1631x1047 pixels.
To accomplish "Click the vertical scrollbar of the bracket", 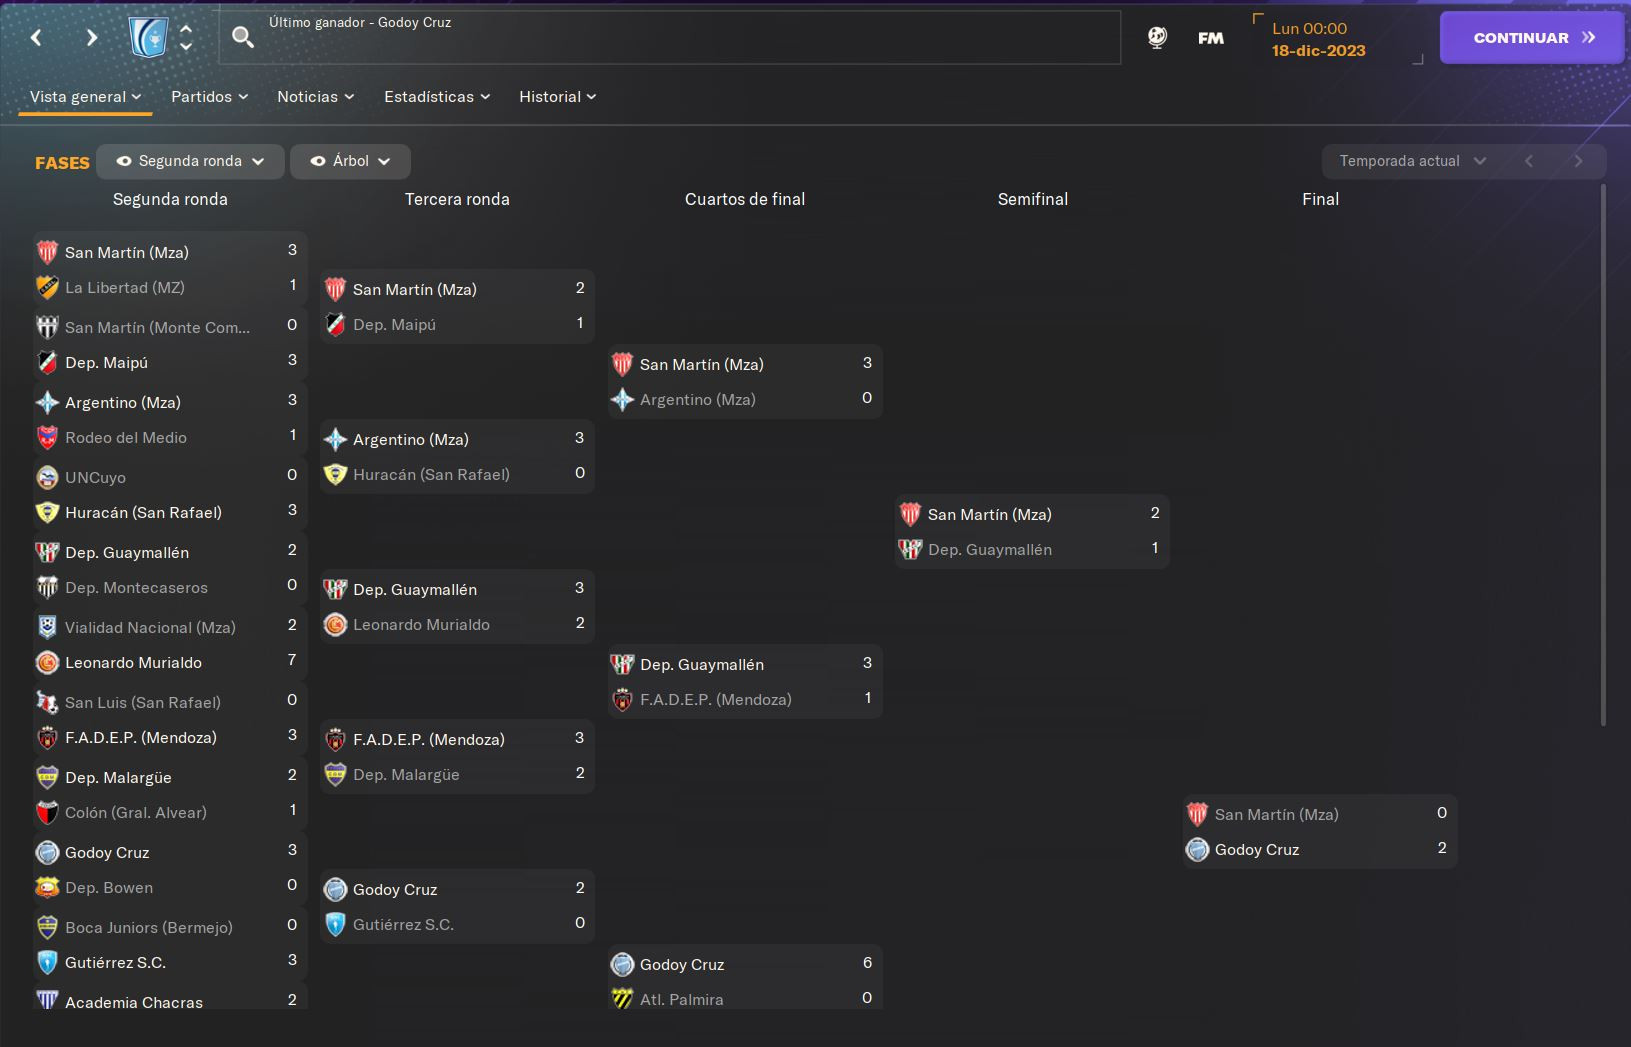I will coord(1603,455).
